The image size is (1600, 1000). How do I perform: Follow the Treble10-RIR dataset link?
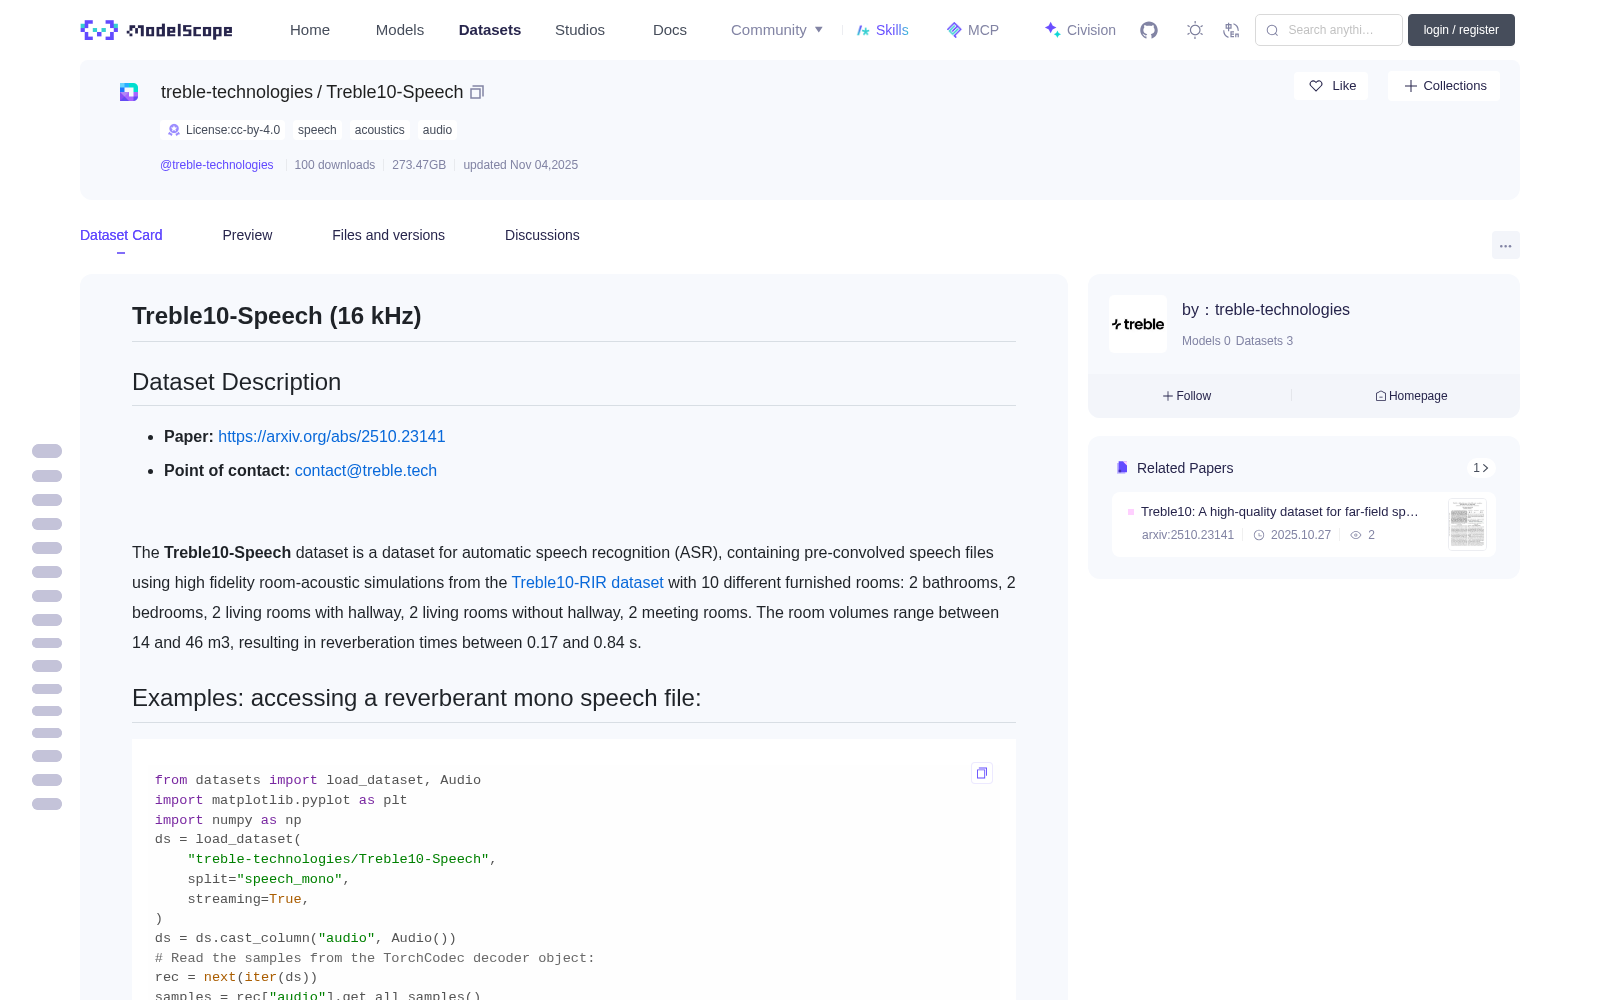587,583
